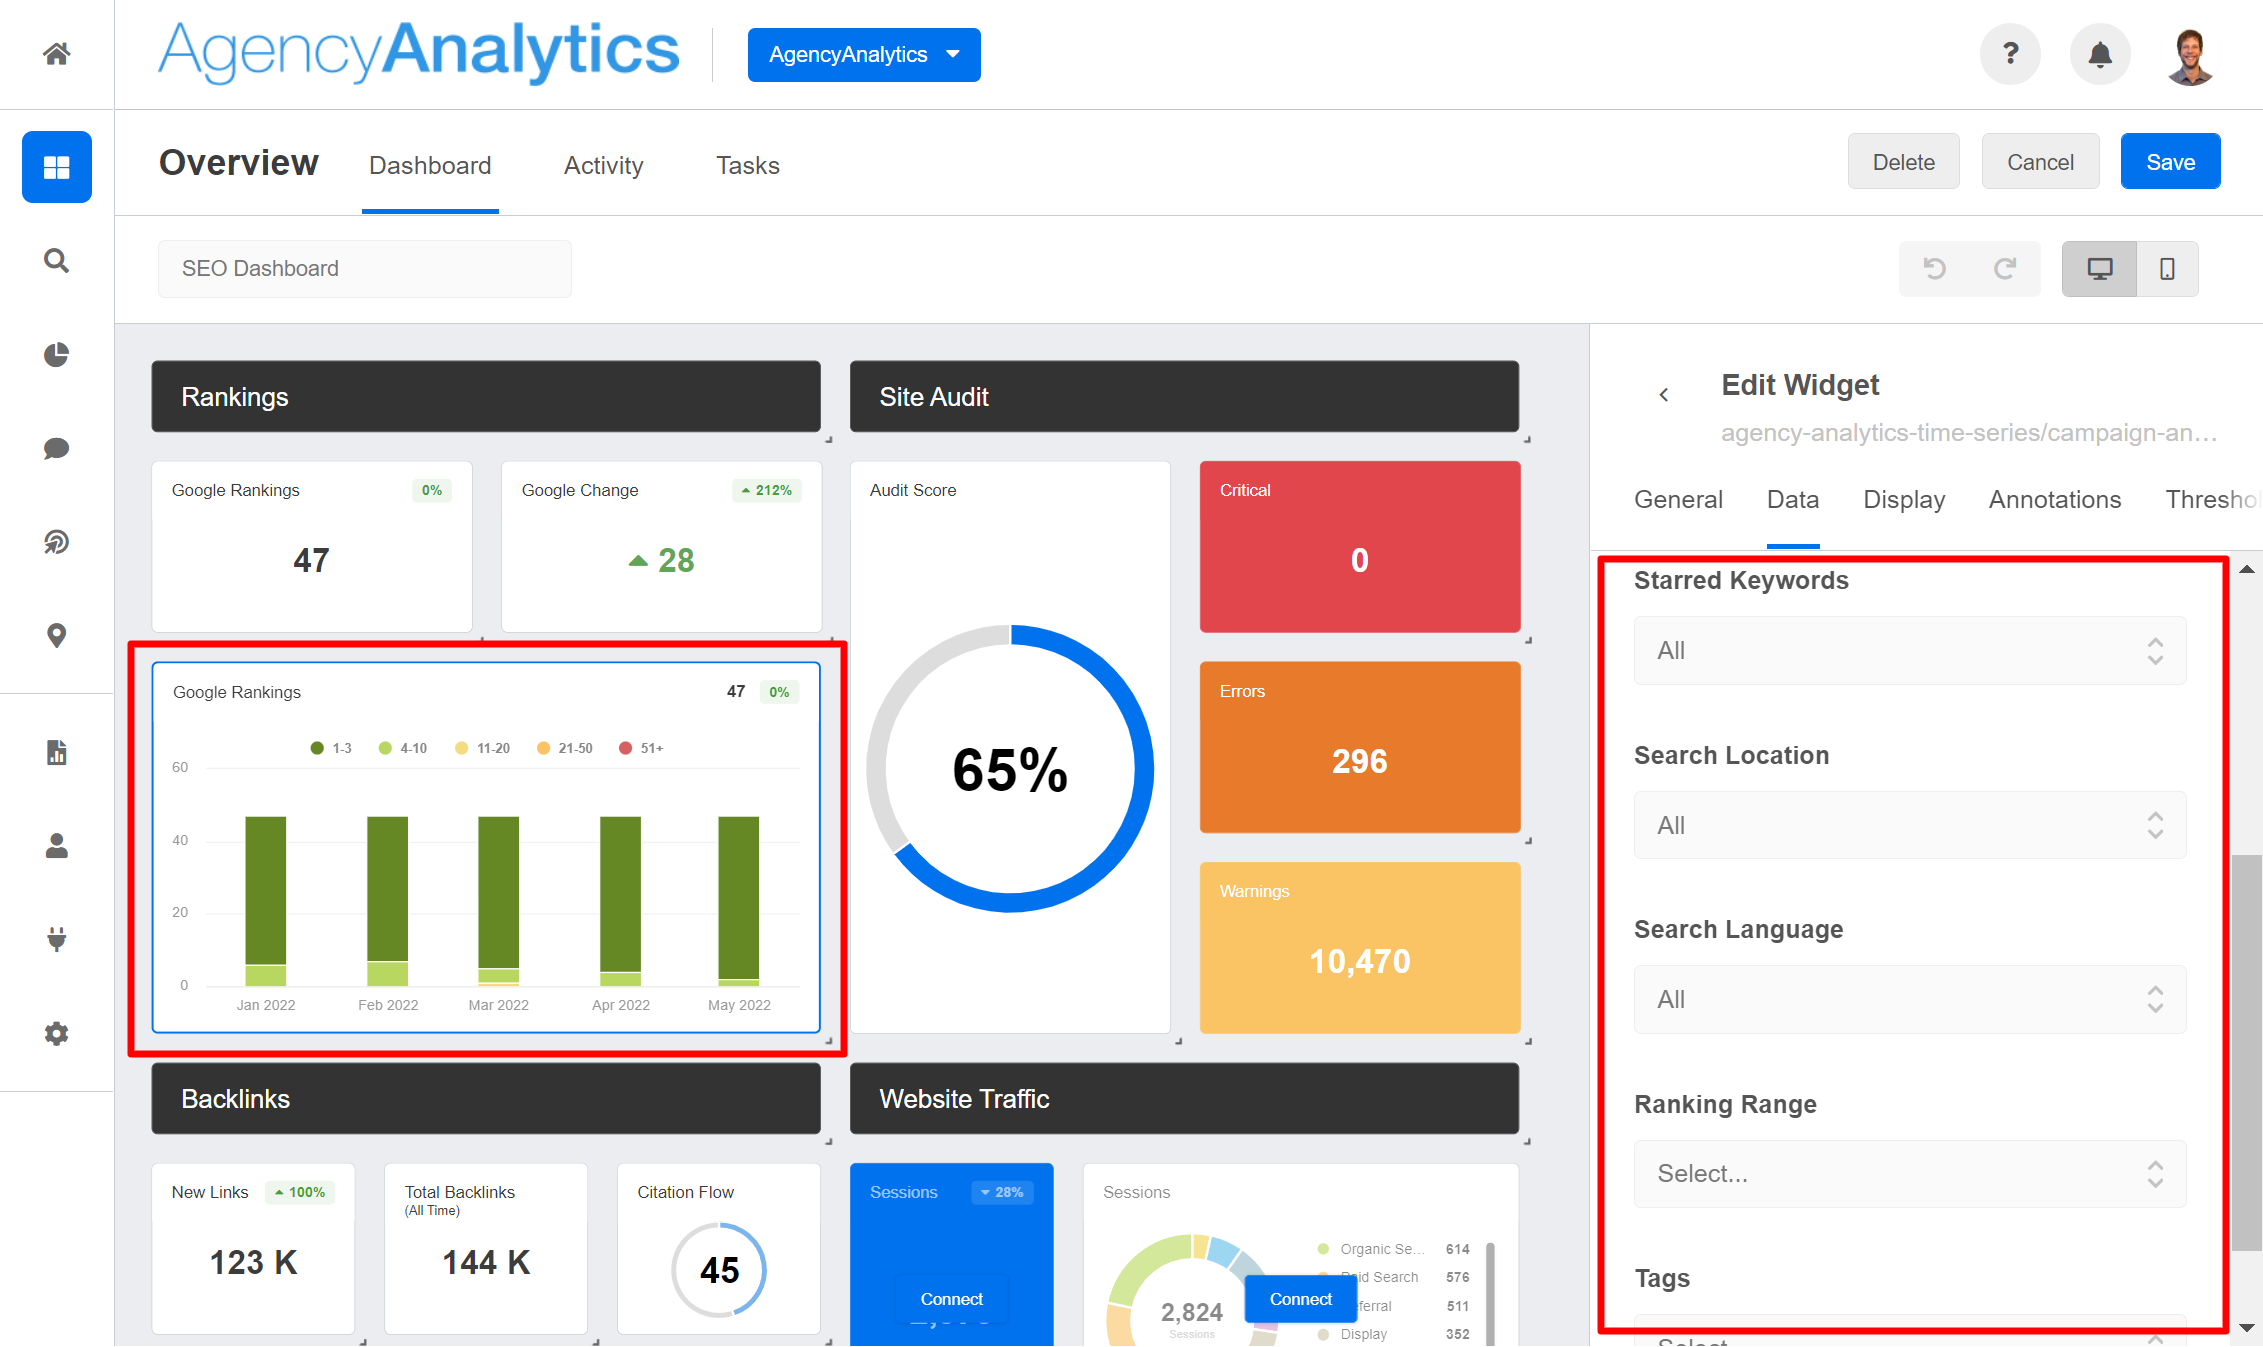Screen dimensions: 2263x1347
Task: Open the integrations plug icon in sidebar
Action: [56, 939]
